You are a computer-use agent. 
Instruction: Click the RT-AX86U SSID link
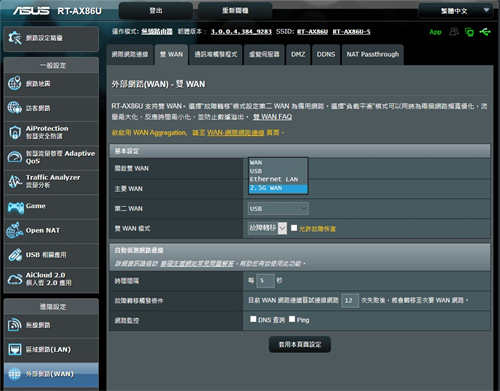(x=312, y=32)
